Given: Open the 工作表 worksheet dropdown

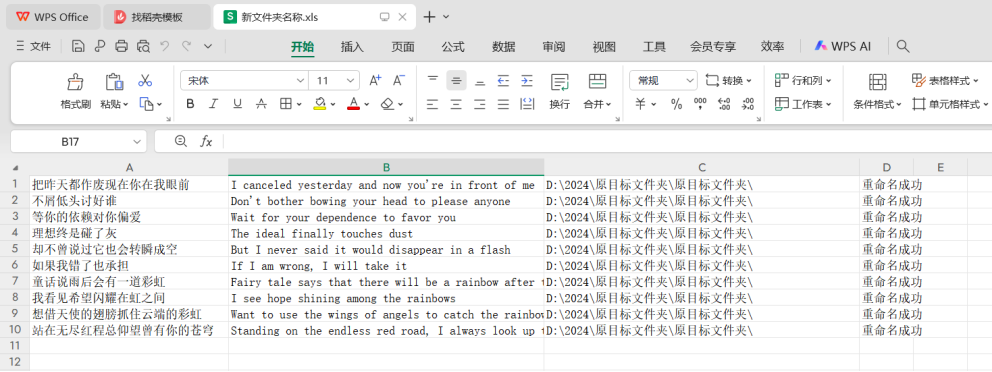Looking at the screenshot, I should click(803, 104).
